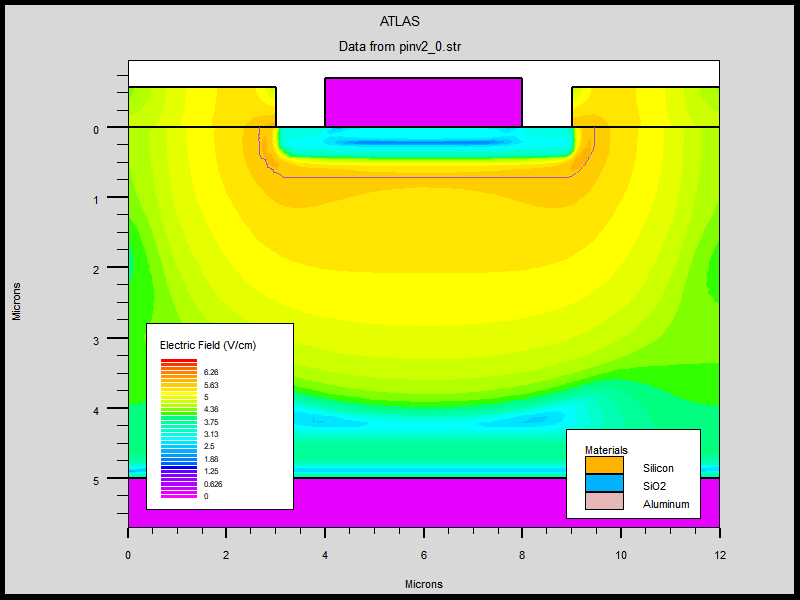The width and height of the screenshot is (800, 600).
Task: Click the 1.88 value in the field legend
Action: [211, 459]
